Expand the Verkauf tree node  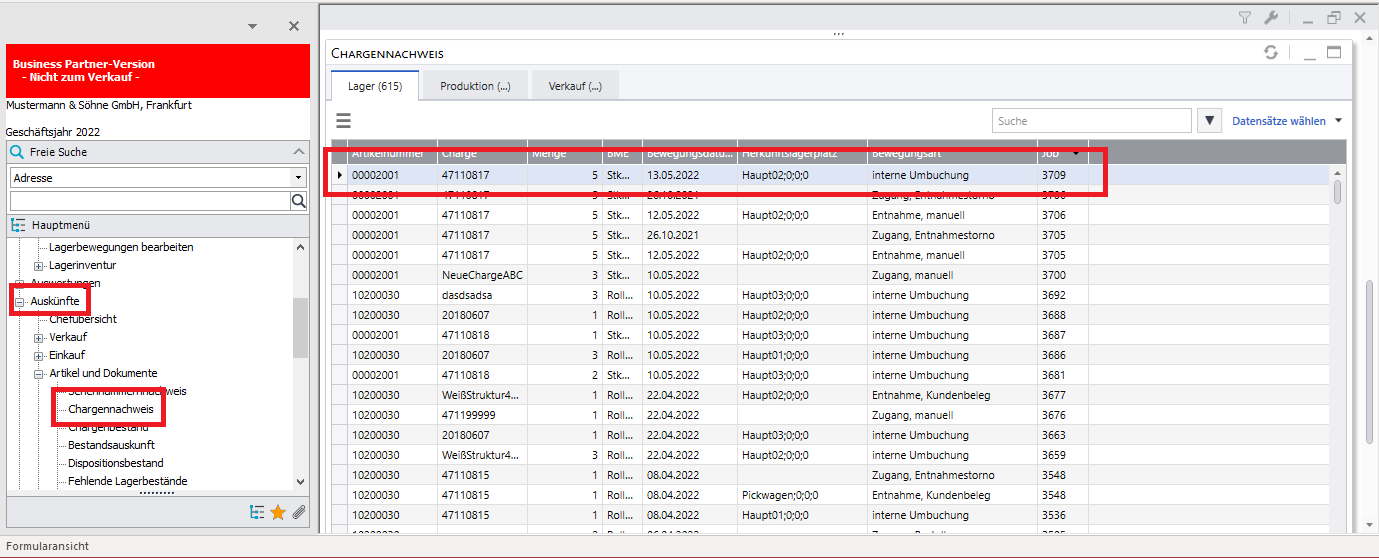tap(39, 337)
